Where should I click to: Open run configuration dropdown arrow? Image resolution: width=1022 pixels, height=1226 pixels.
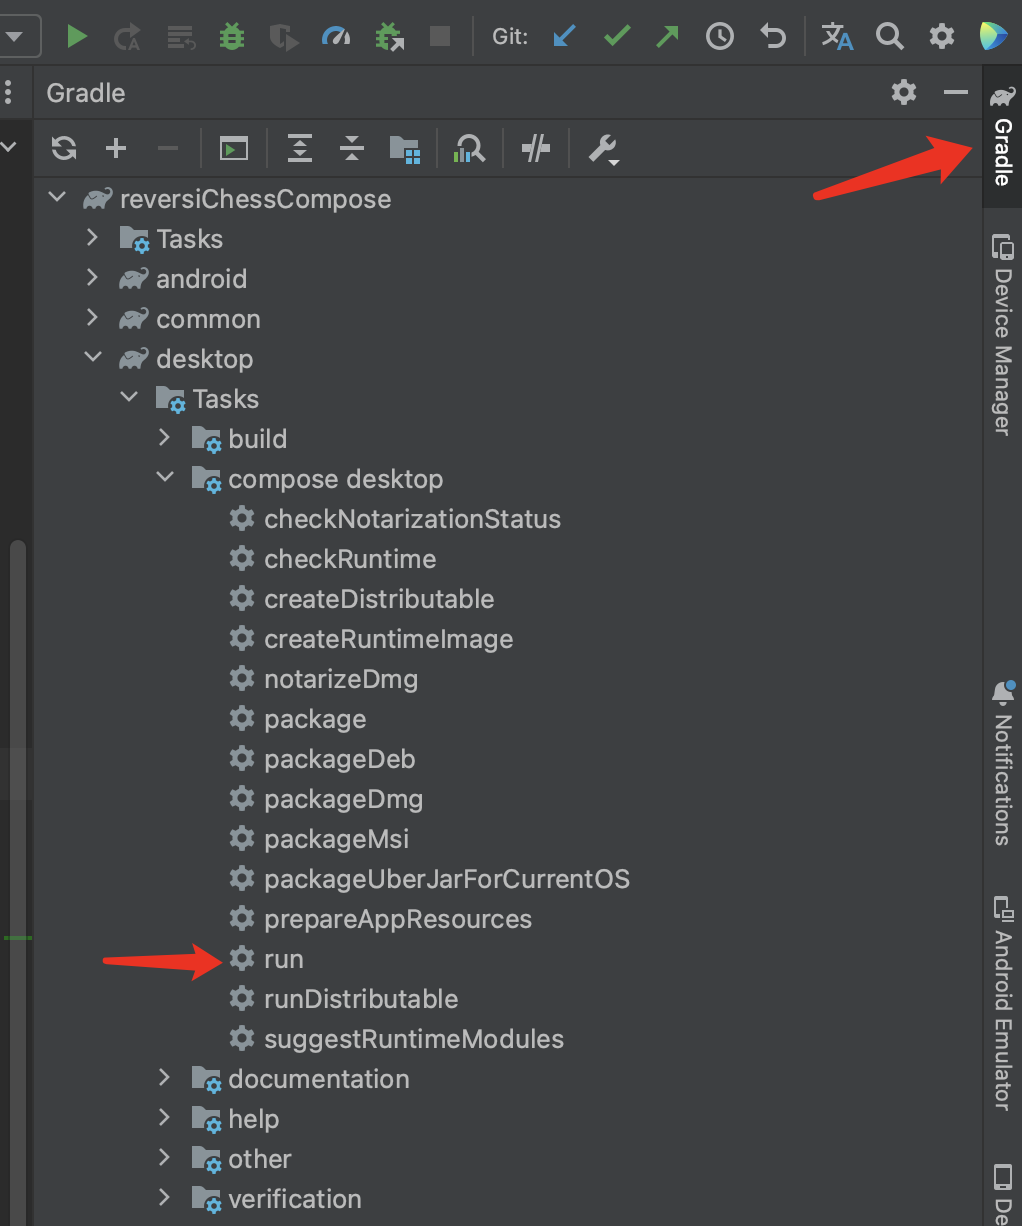(x=14, y=37)
